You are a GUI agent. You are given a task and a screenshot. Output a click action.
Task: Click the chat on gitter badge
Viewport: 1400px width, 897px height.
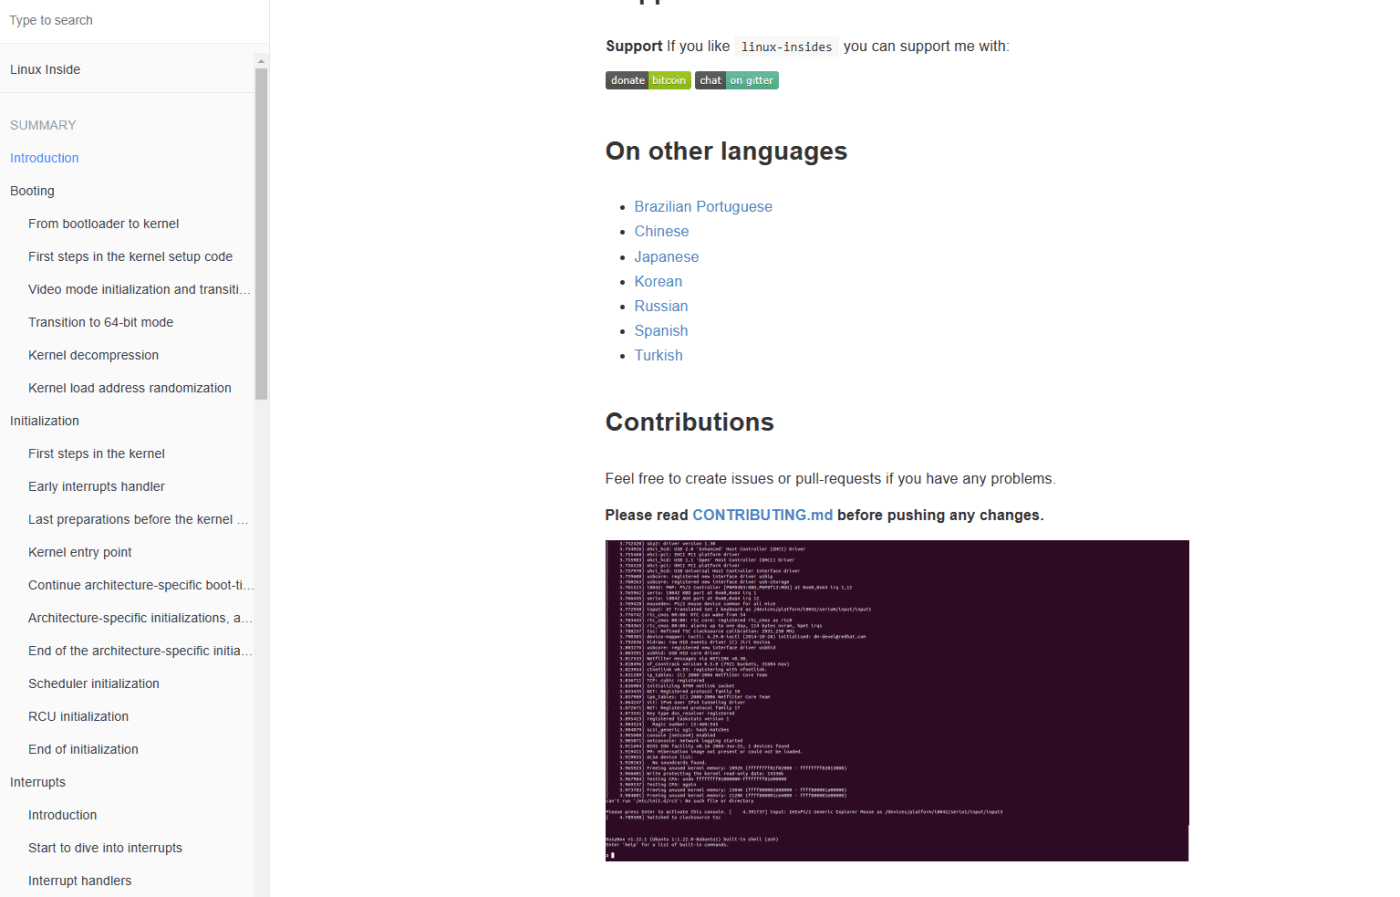(736, 80)
